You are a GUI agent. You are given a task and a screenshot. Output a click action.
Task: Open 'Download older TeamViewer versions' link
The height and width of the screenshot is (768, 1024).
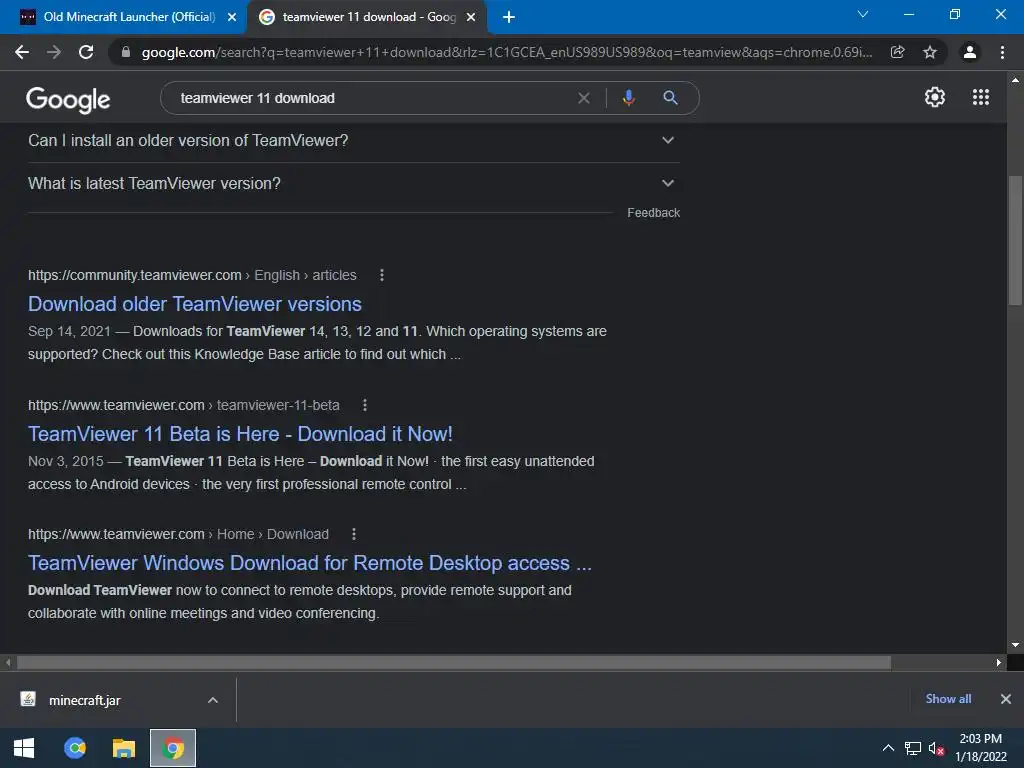coord(195,304)
